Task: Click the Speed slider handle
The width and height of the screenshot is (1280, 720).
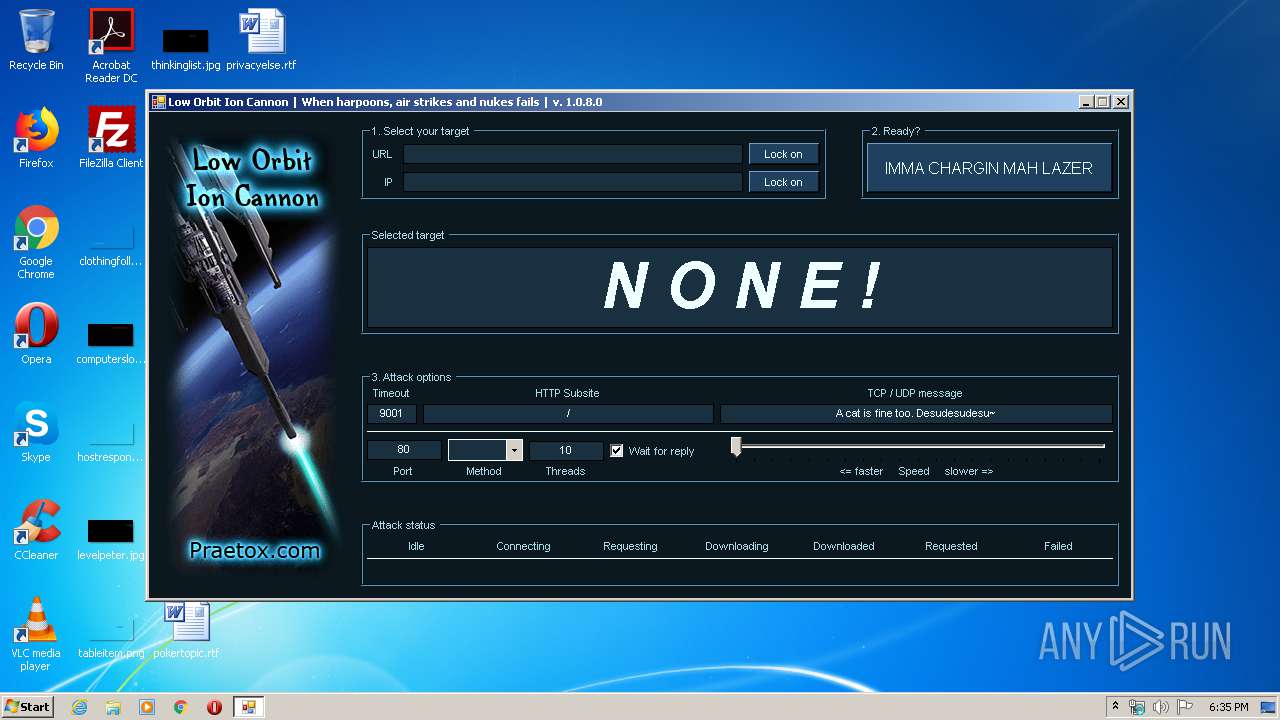Action: point(736,446)
